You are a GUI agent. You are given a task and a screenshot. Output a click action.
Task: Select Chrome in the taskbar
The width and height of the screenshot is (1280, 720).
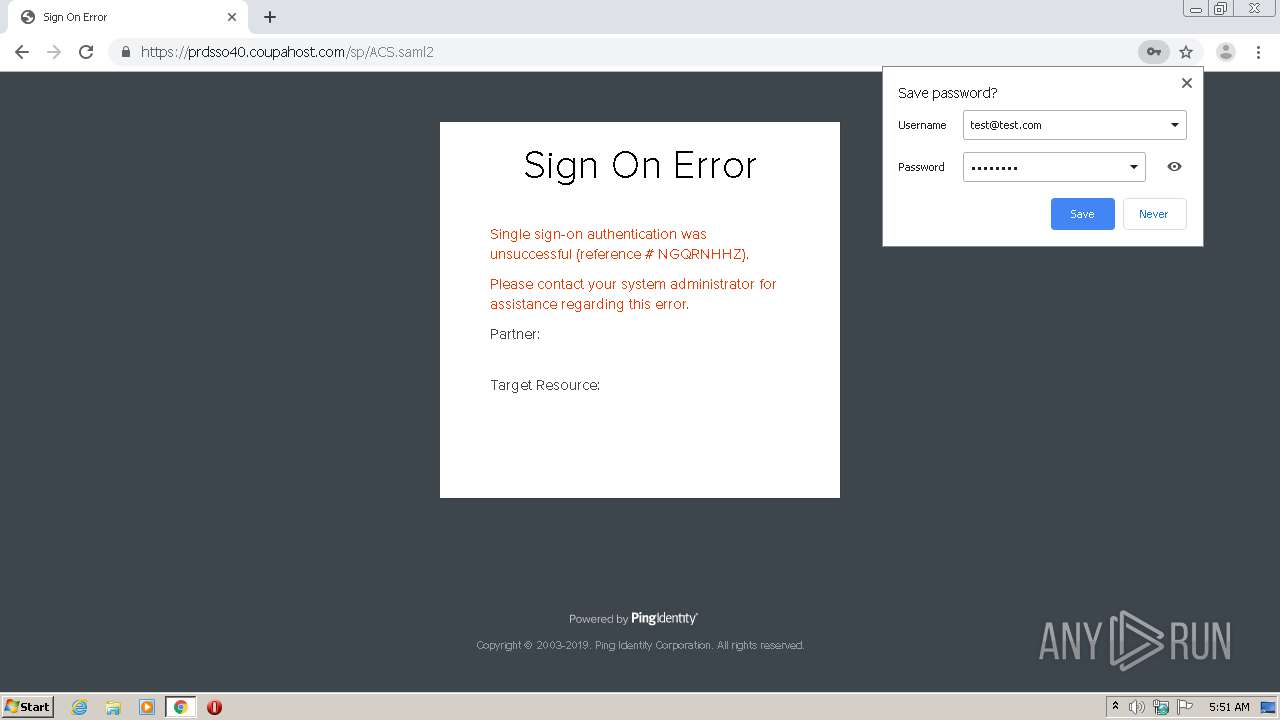point(180,707)
